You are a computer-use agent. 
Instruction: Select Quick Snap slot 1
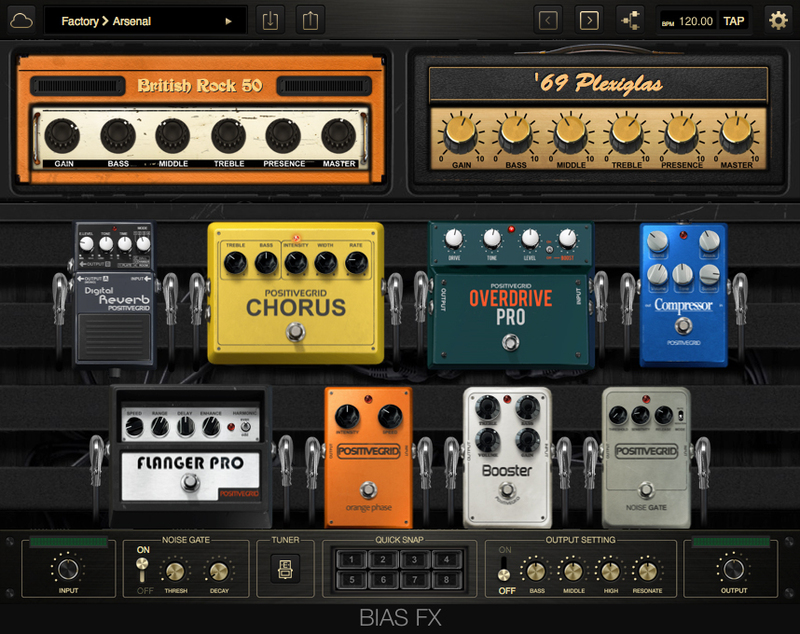tap(351, 560)
